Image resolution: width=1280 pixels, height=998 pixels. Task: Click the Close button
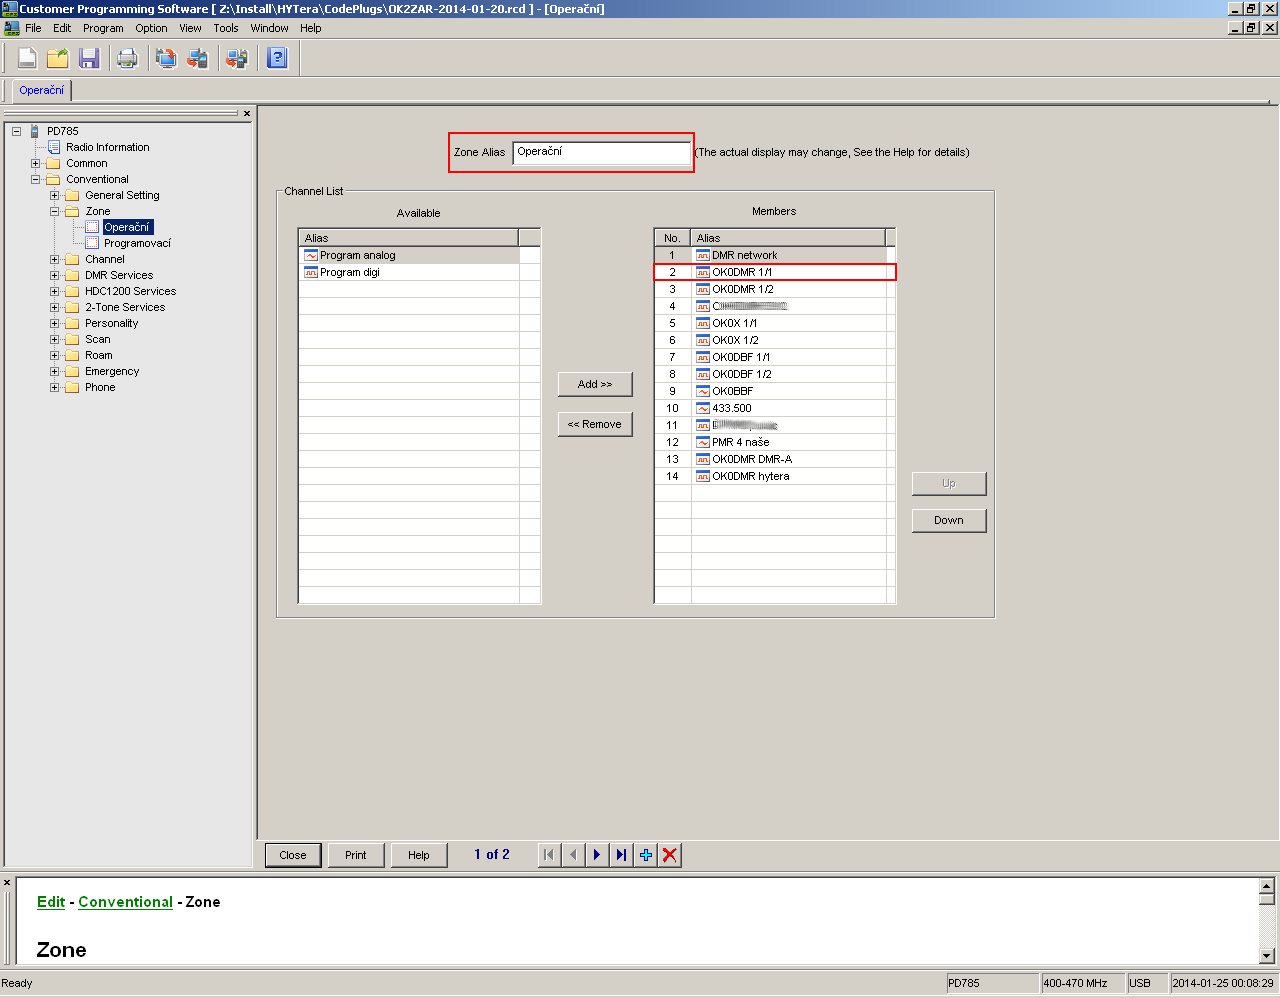click(293, 855)
